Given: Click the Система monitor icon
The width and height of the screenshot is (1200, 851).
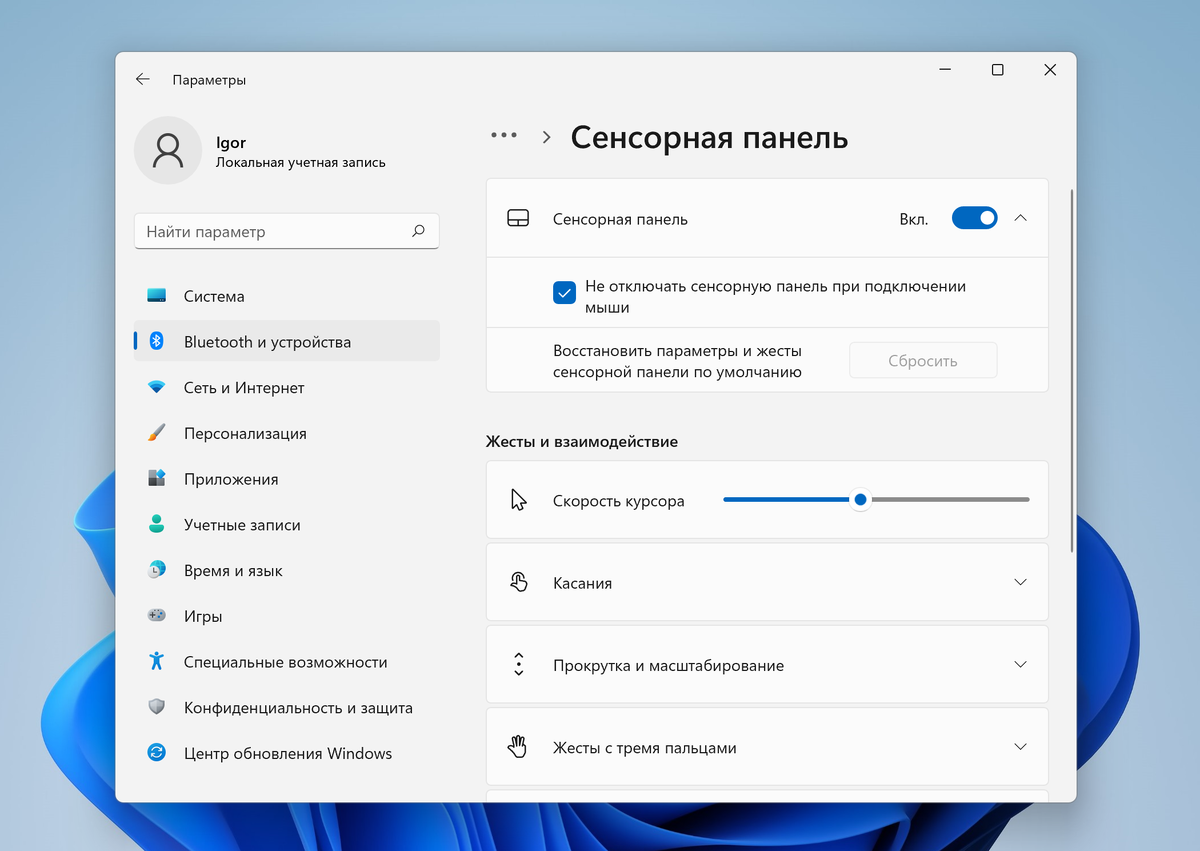Looking at the screenshot, I should click(x=157, y=296).
